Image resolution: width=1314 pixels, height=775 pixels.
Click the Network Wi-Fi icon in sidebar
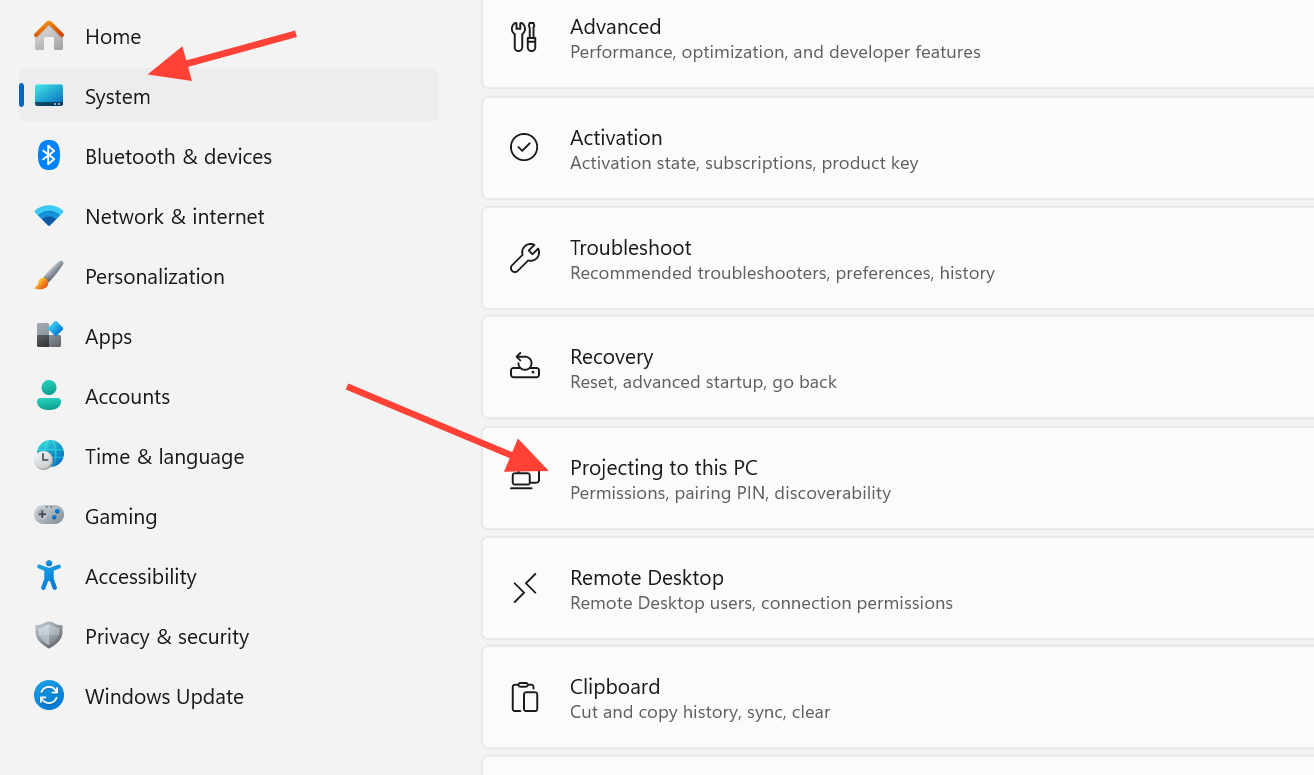click(48, 216)
